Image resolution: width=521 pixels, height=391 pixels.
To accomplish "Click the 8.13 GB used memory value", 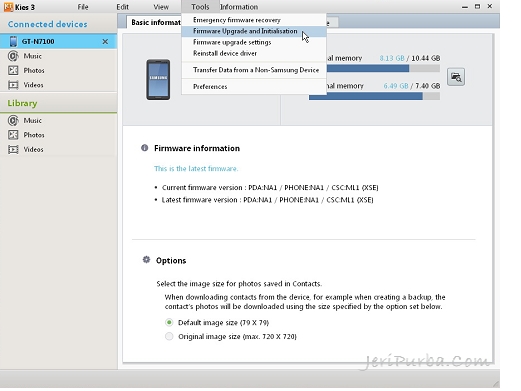I will [x=392, y=58].
